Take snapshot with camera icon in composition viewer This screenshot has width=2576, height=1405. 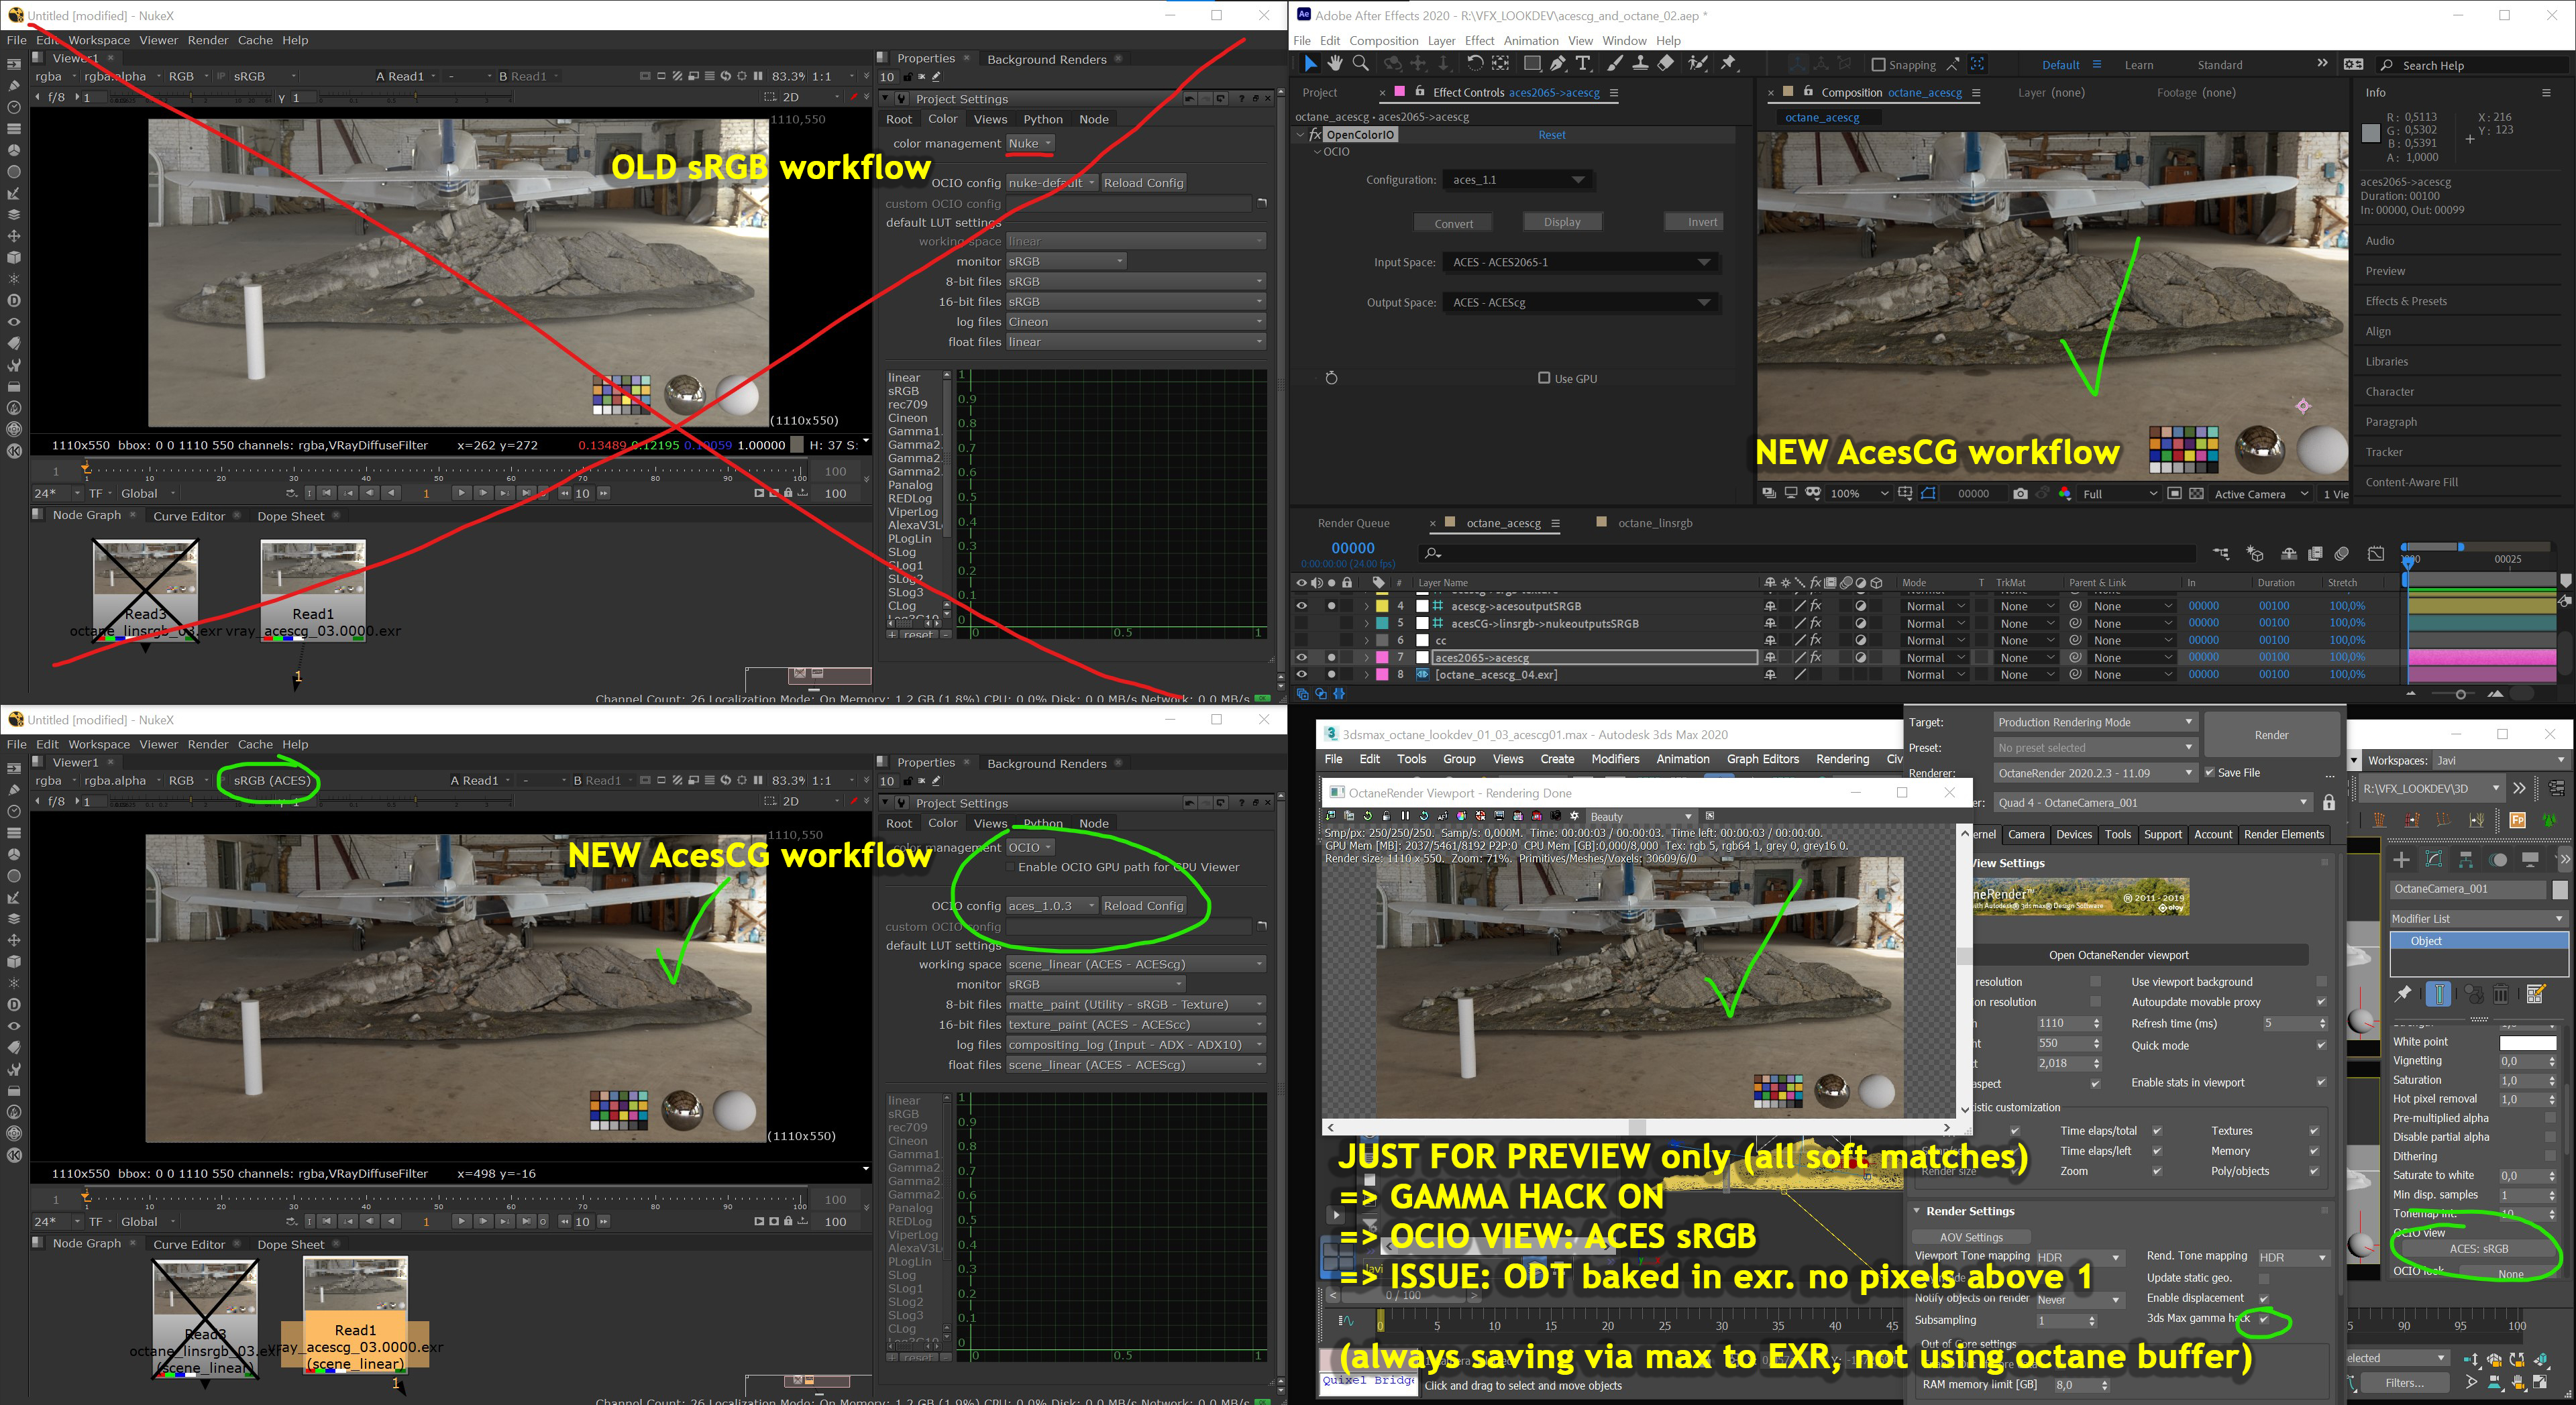pos(2020,494)
